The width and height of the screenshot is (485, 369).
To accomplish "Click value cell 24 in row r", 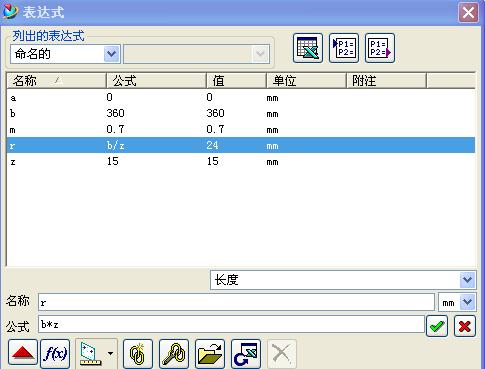I will (x=212, y=145).
